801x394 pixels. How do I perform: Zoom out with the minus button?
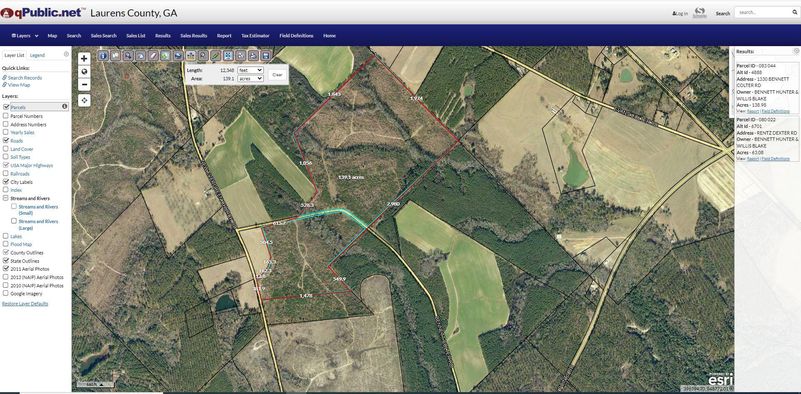[84, 85]
